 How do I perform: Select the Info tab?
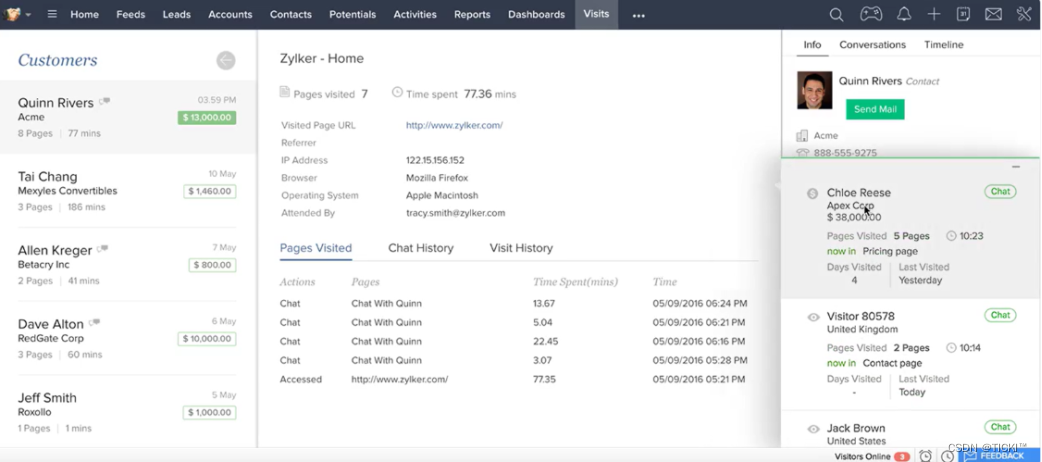[x=812, y=45]
